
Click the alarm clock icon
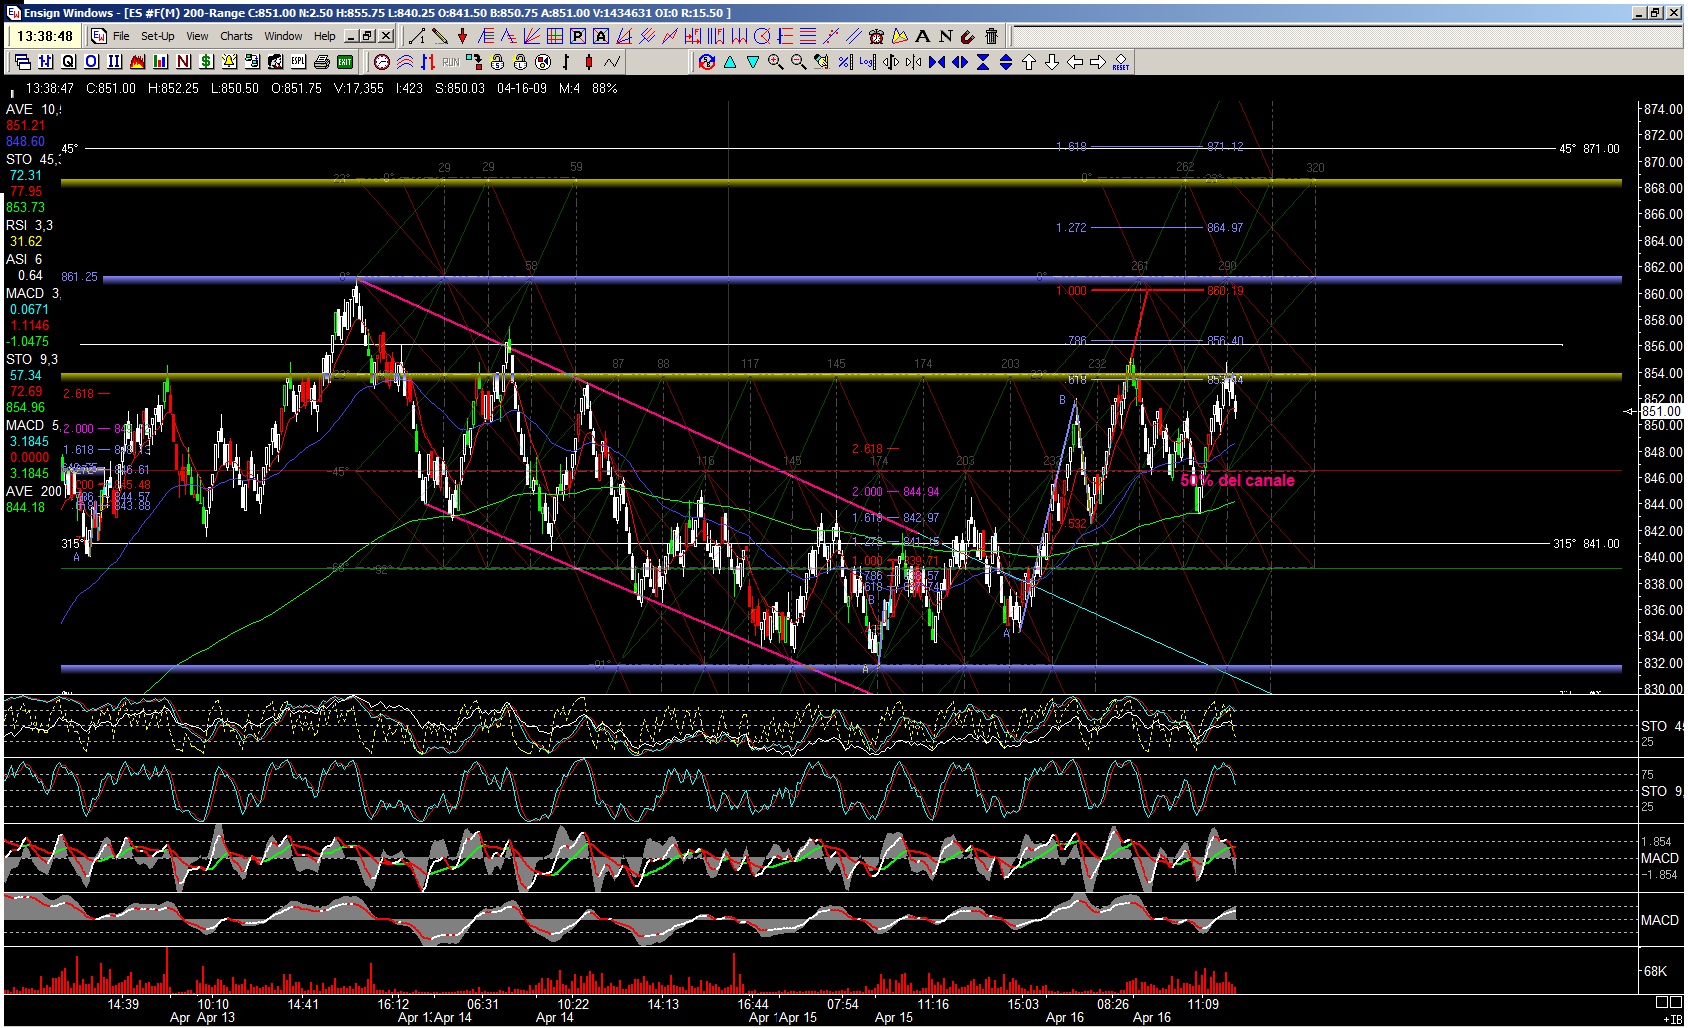pyautogui.click(x=876, y=36)
